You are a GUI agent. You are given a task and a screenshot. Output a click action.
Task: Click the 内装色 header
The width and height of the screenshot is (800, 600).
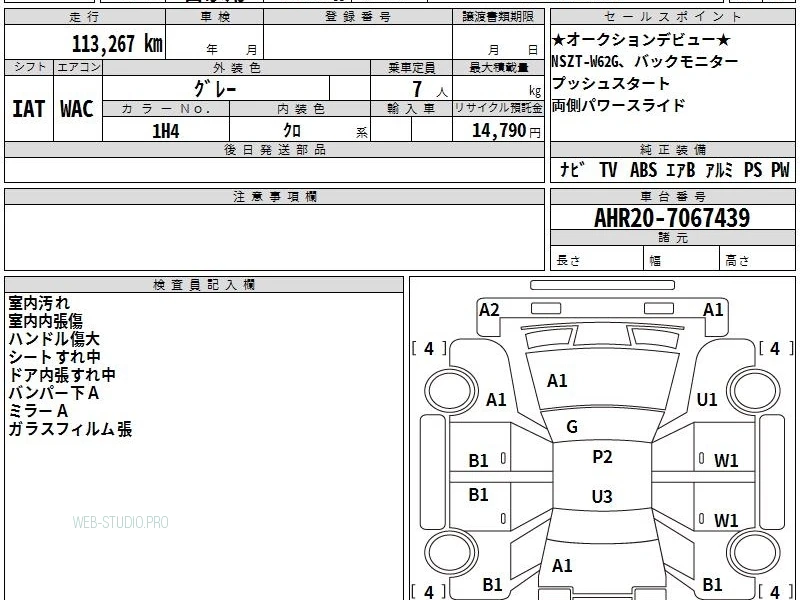point(301,109)
